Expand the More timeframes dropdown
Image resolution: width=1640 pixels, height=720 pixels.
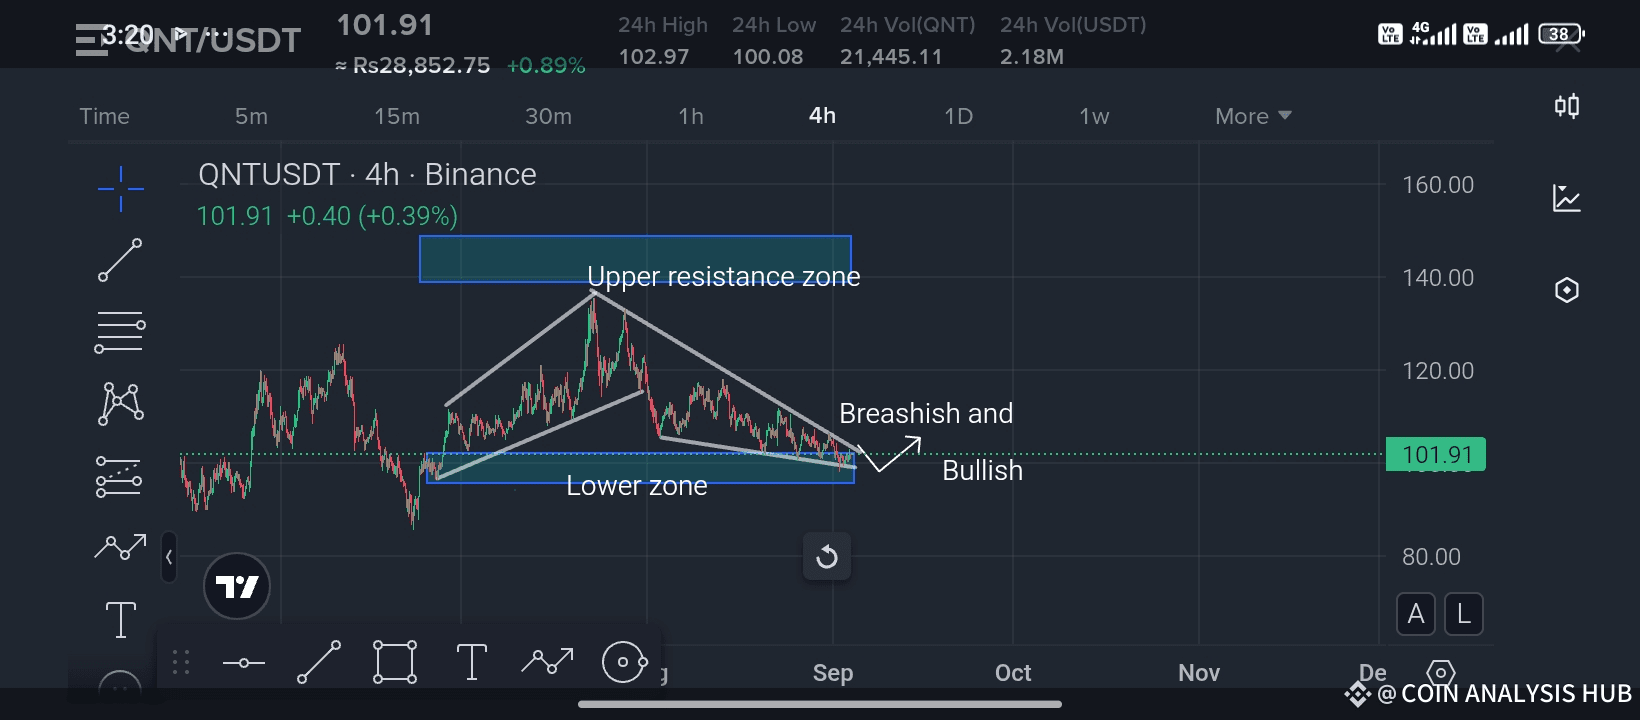click(x=1253, y=116)
